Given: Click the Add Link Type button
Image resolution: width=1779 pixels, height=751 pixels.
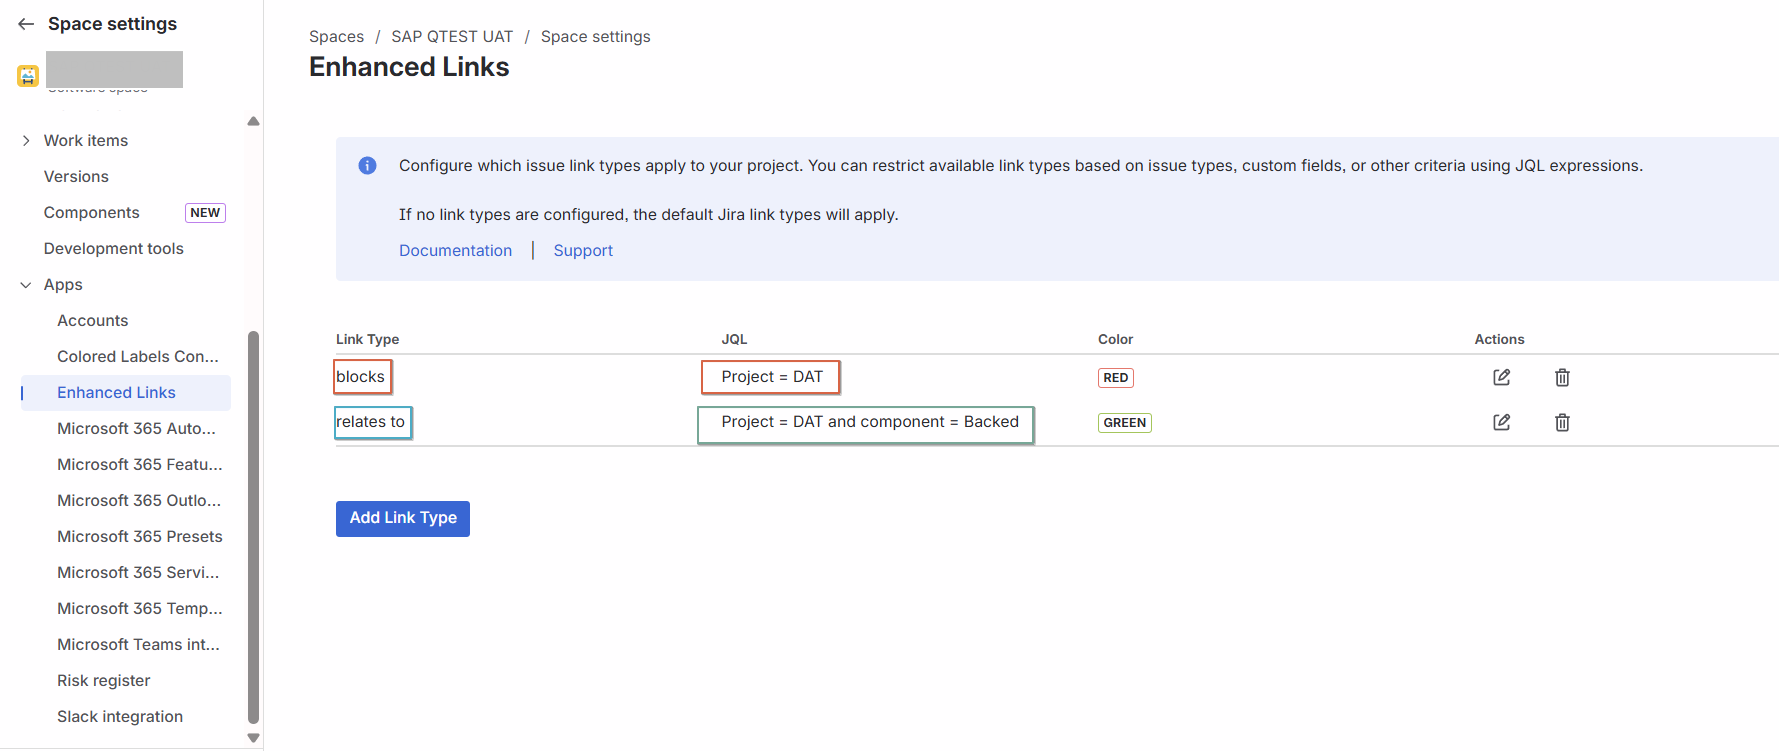Looking at the screenshot, I should tap(403, 518).
